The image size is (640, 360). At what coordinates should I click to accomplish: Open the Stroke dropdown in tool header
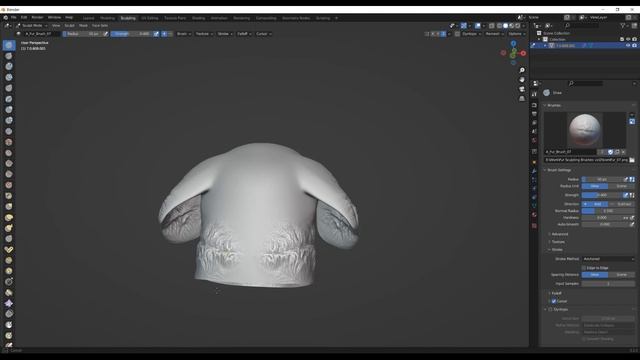coord(225,34)
